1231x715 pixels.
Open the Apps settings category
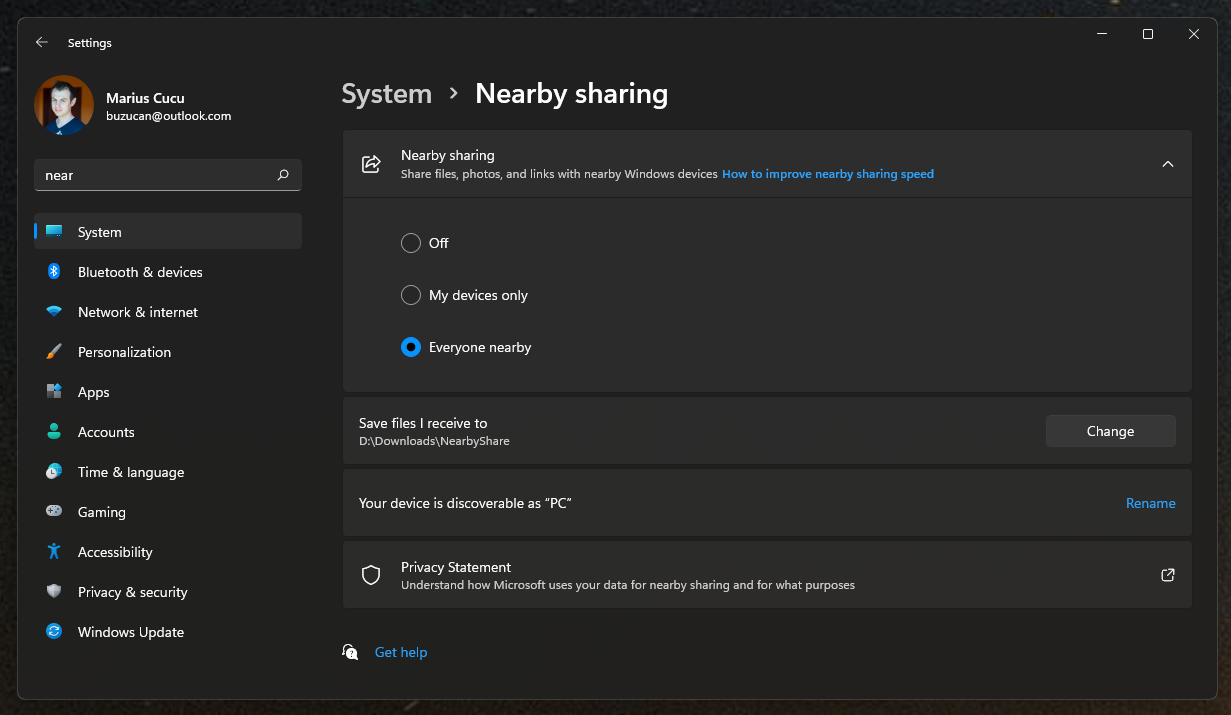coord(94,392)
